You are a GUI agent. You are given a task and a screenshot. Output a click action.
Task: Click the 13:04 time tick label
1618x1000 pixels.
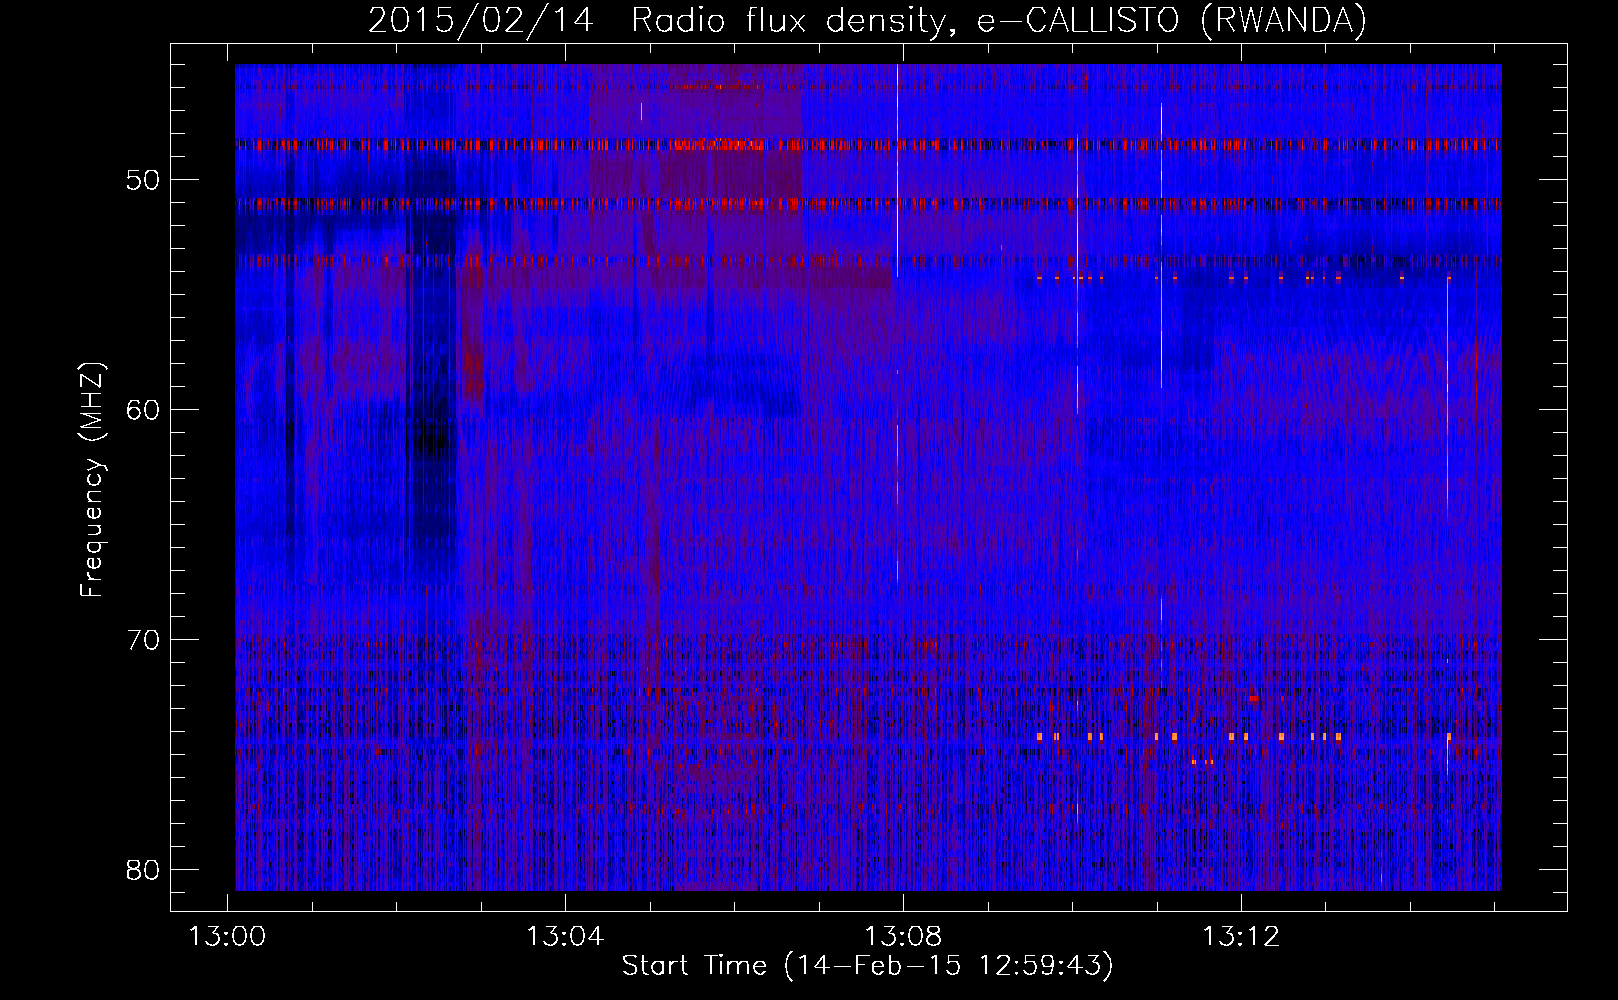pos(565,937)
